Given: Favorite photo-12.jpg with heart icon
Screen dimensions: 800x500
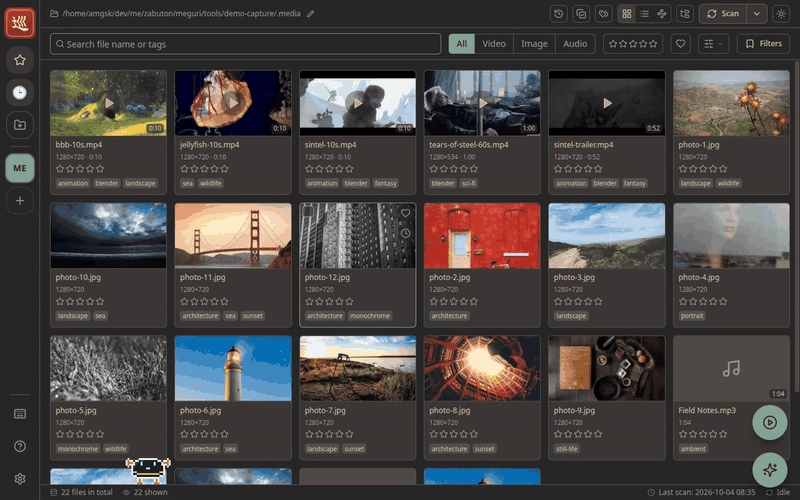Looking at the screenshot, I should tap(405, 213).
